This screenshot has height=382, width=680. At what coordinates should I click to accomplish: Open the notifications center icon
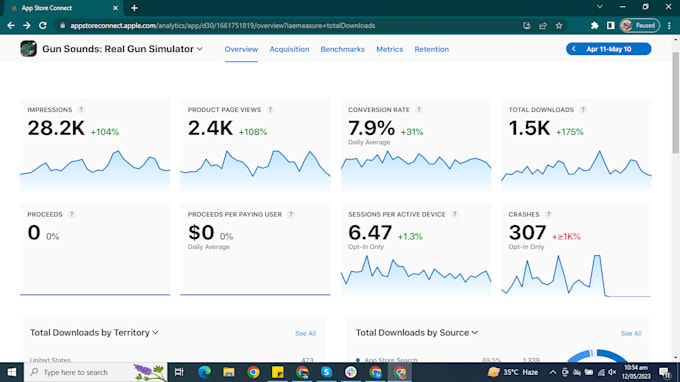[x=665, y=372]
